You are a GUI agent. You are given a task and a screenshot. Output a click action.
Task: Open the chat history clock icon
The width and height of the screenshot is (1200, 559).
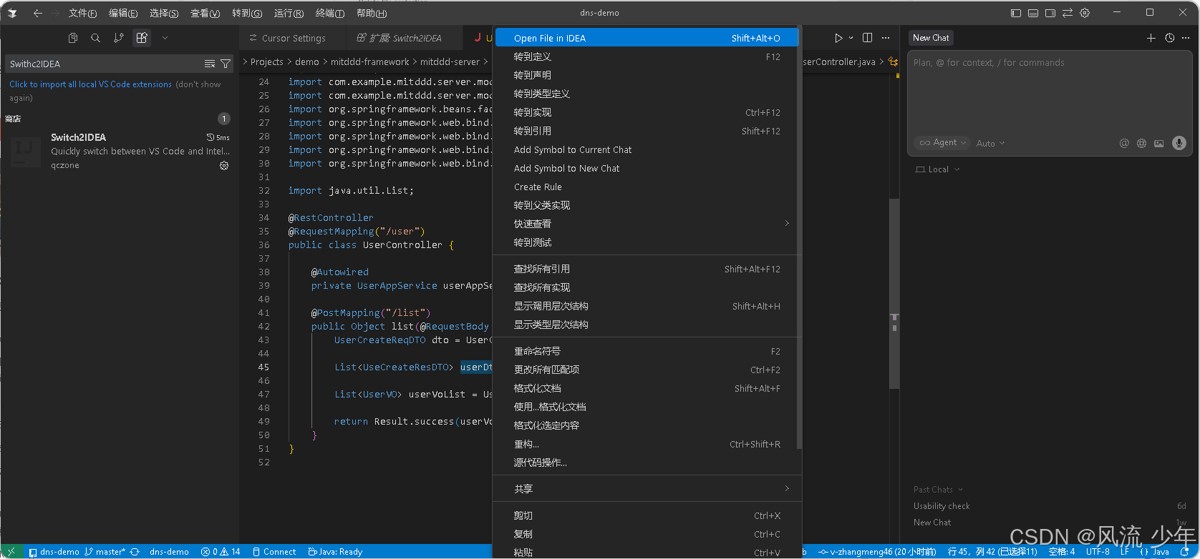click(x=1170, y=38)
